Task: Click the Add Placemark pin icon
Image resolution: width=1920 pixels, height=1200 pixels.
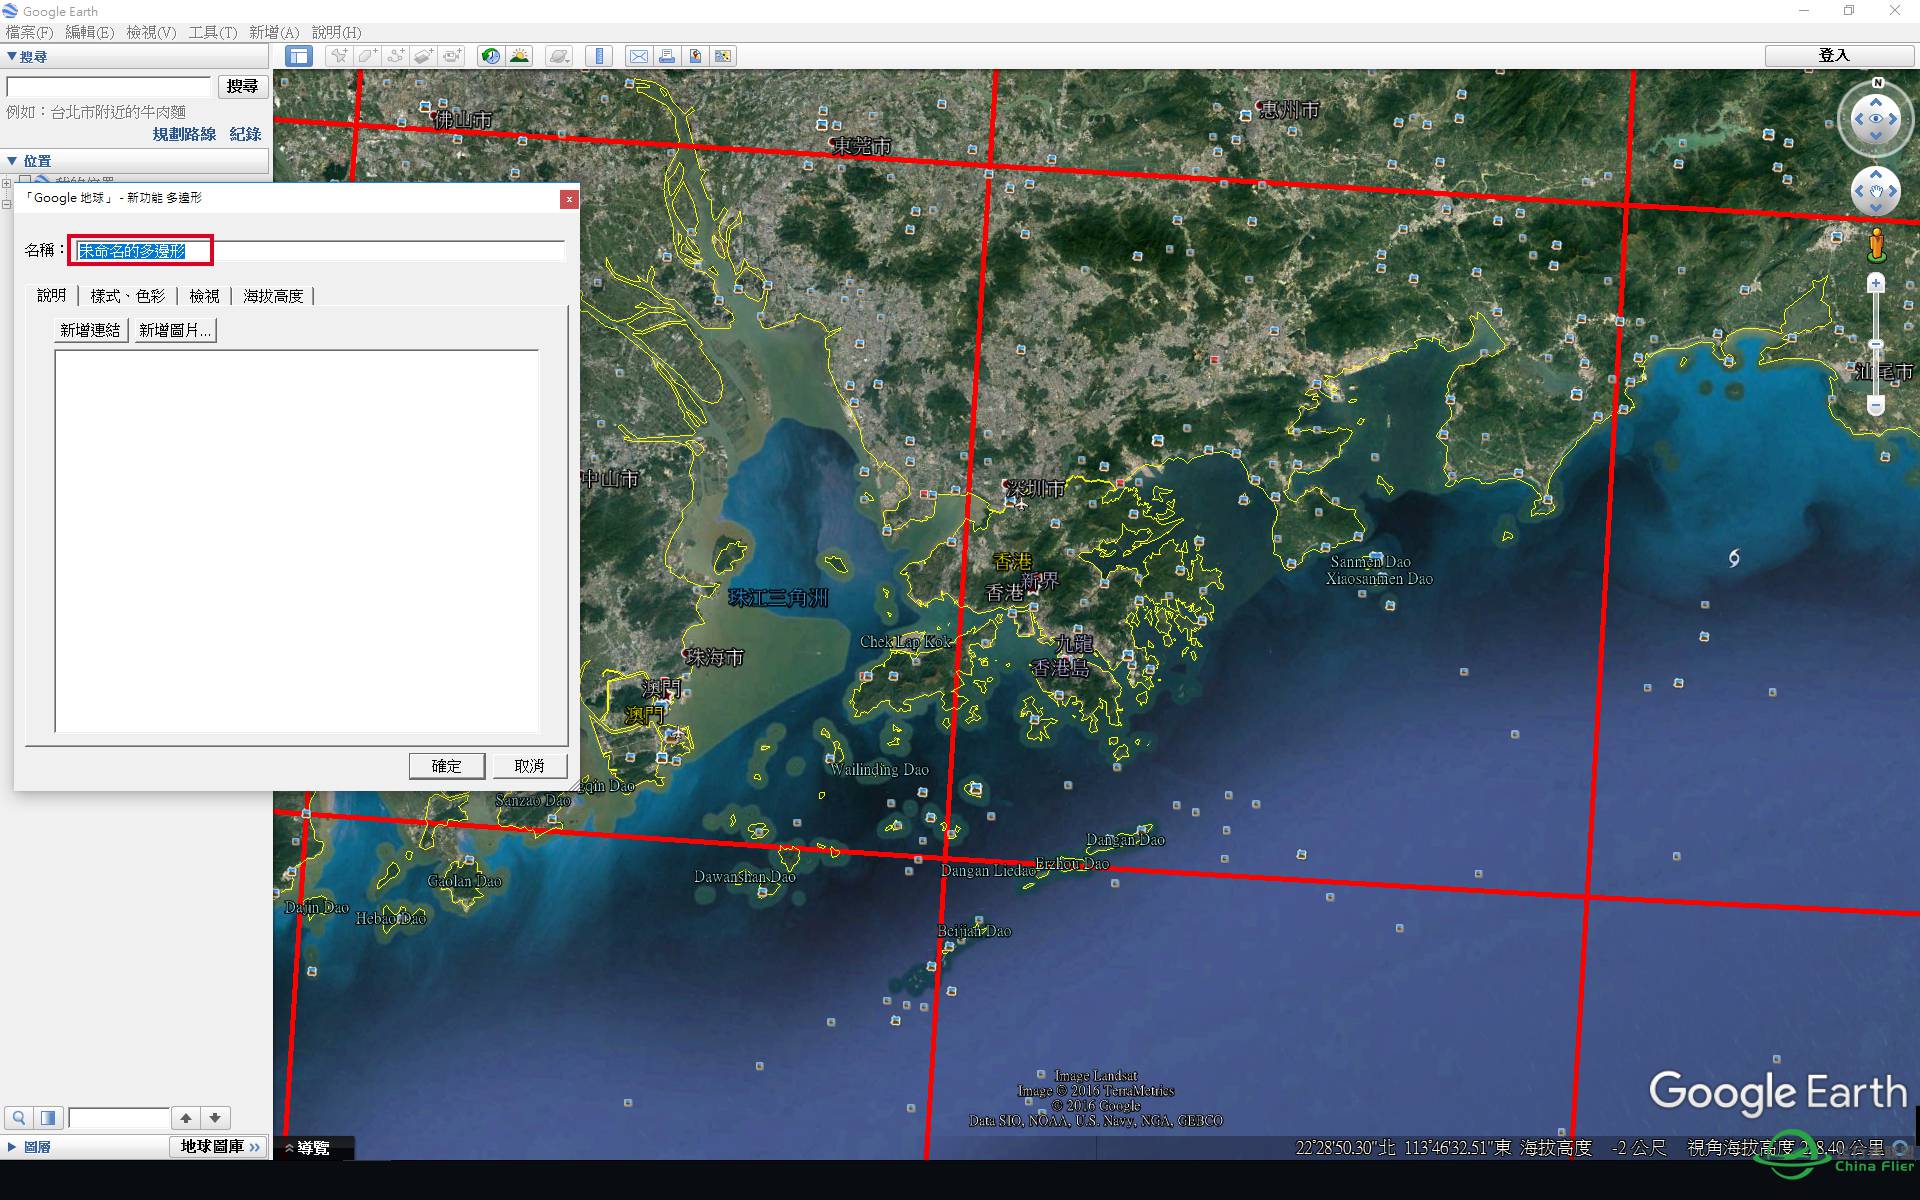Action: pyautogui.click(x=339, y=56)
